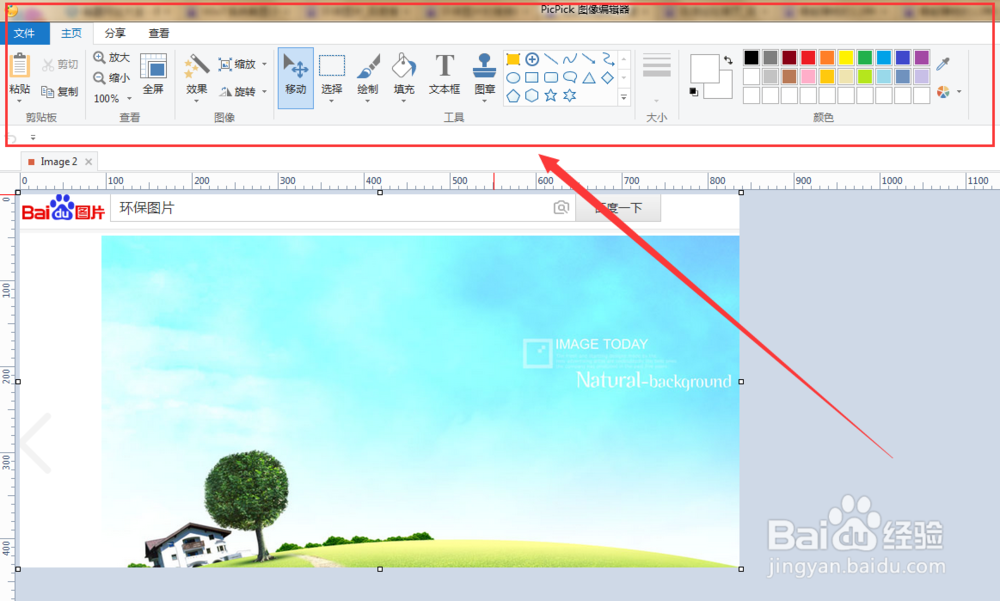Choose the purple color swatch

tap(922, 58)
